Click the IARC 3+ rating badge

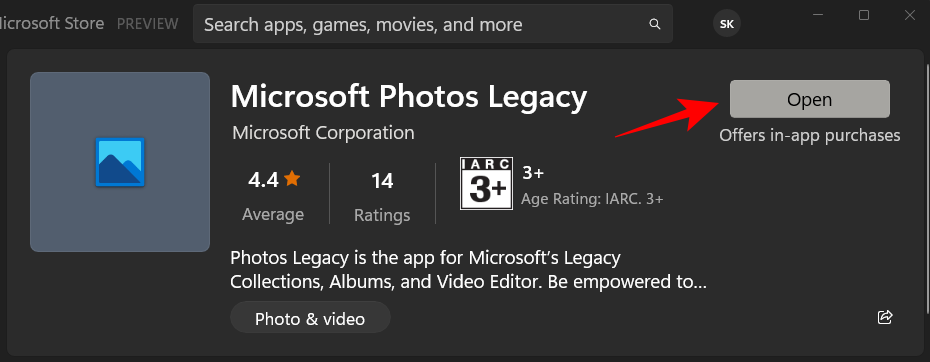tap(486, 184)
